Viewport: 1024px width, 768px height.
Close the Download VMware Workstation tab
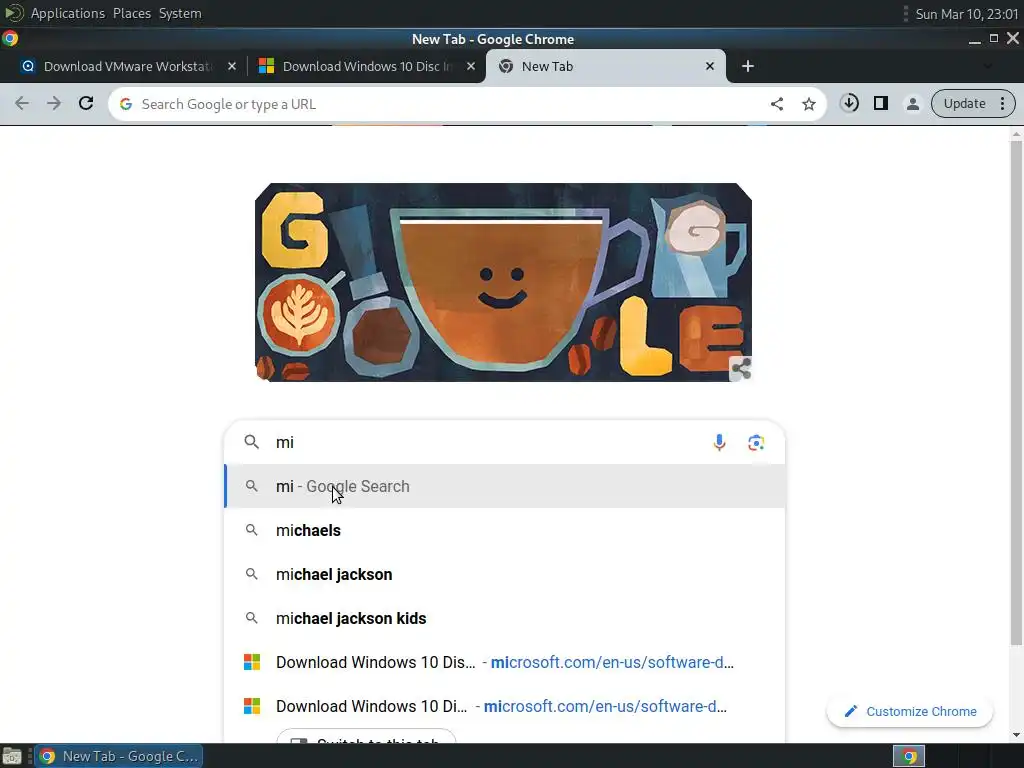[231, 66]
